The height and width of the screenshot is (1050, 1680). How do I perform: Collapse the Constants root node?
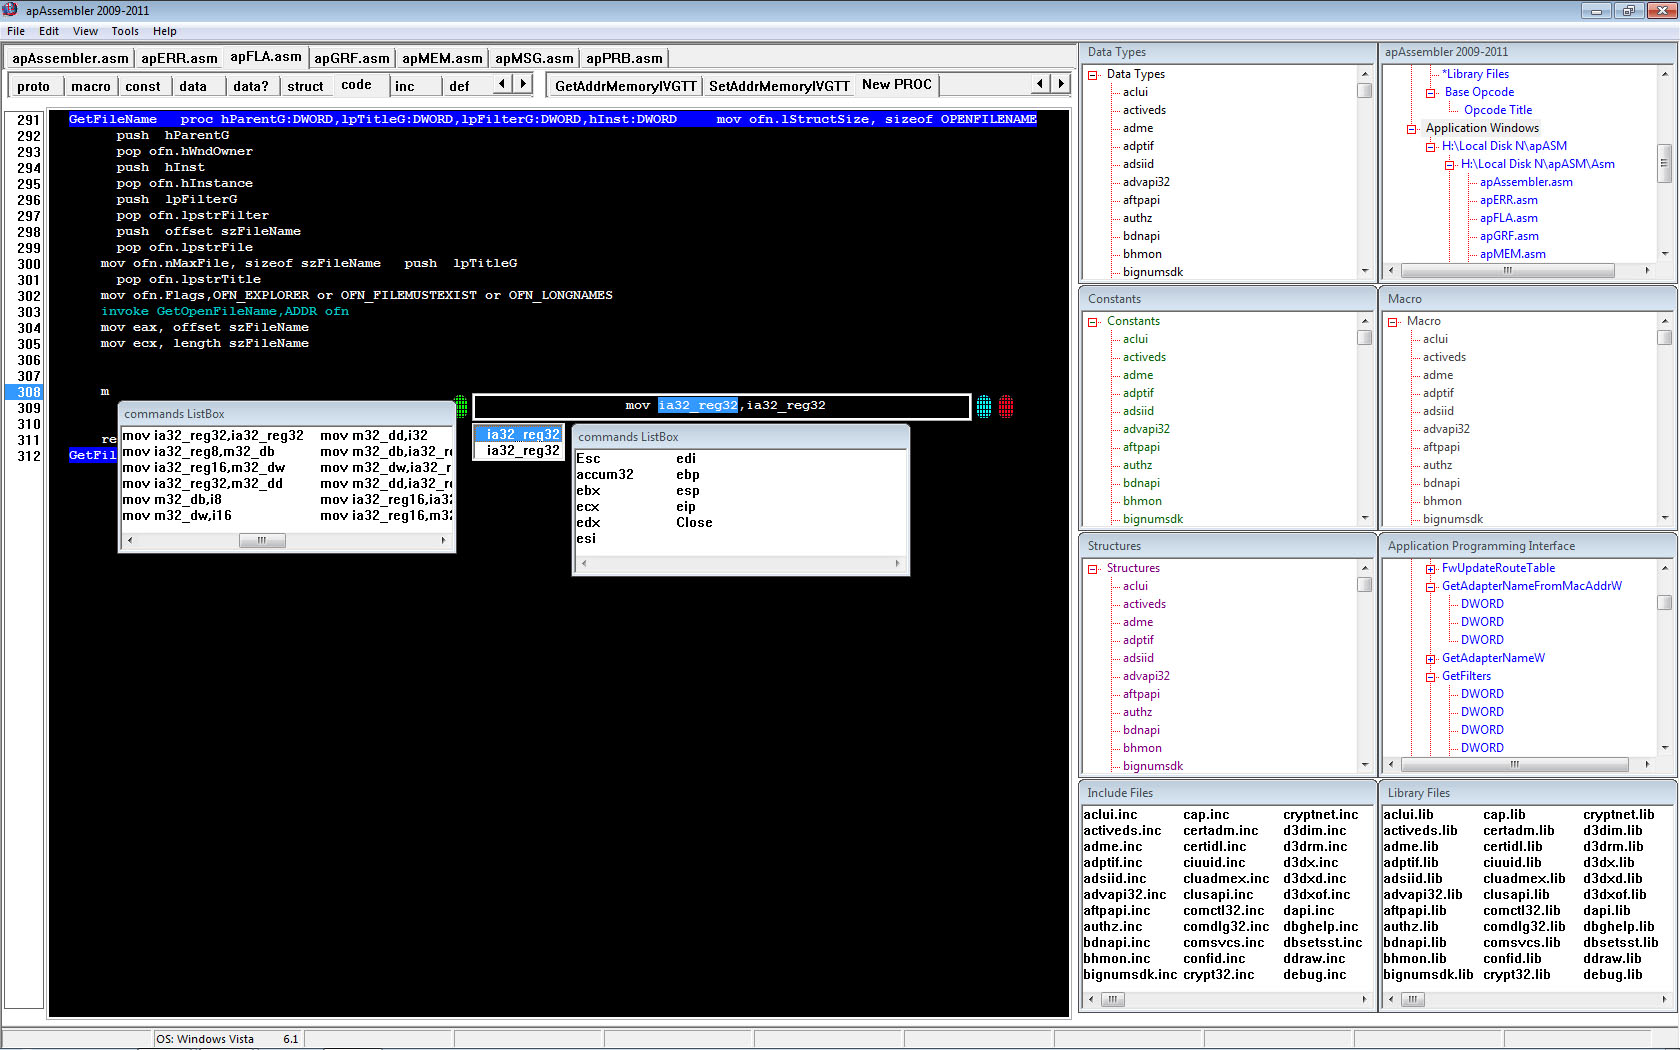tap(1093, 322)
